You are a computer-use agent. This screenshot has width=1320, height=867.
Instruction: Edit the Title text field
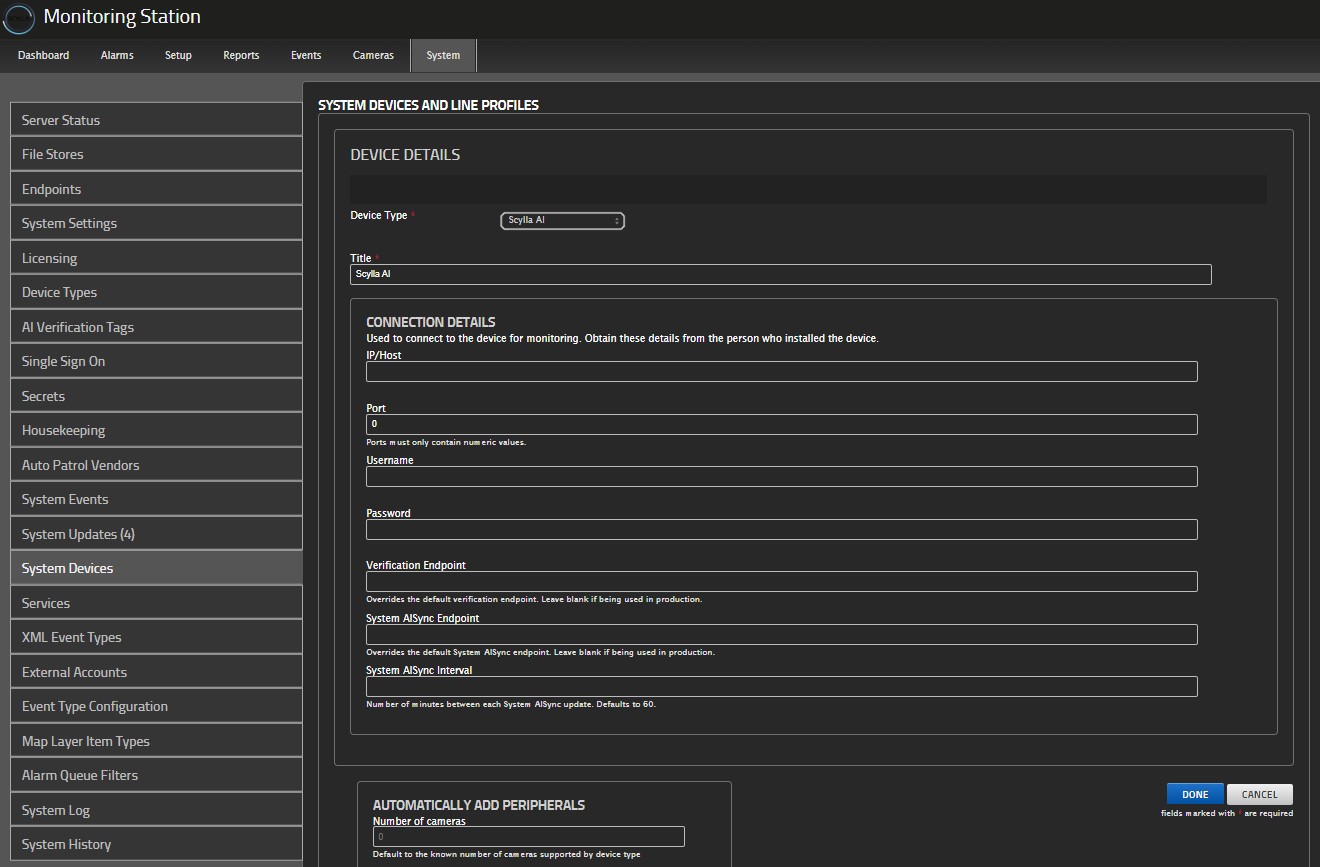pos(780,275)
